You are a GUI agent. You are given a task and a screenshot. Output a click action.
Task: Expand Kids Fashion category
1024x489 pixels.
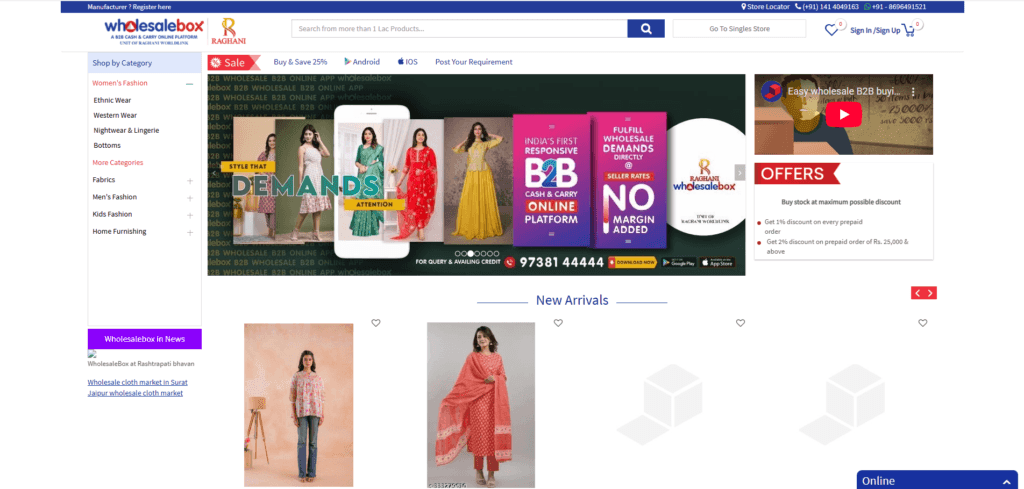(x=190, y=215)
